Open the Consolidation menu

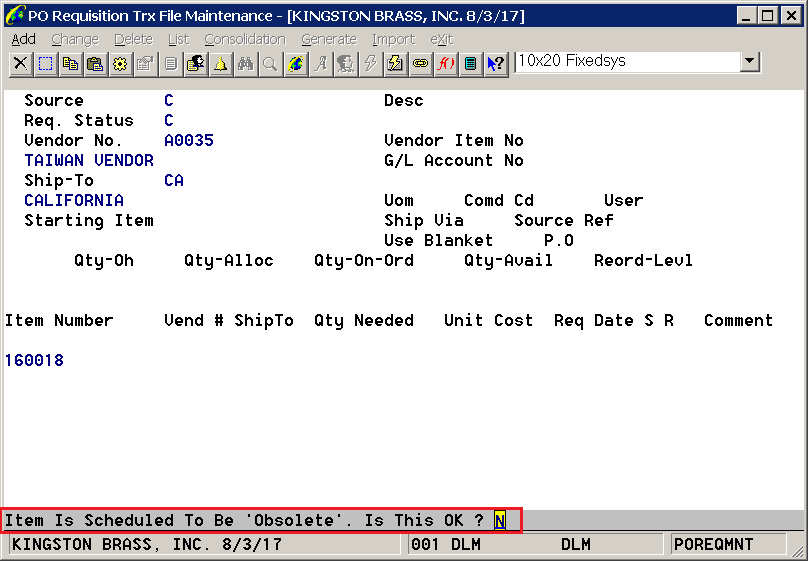245,39
